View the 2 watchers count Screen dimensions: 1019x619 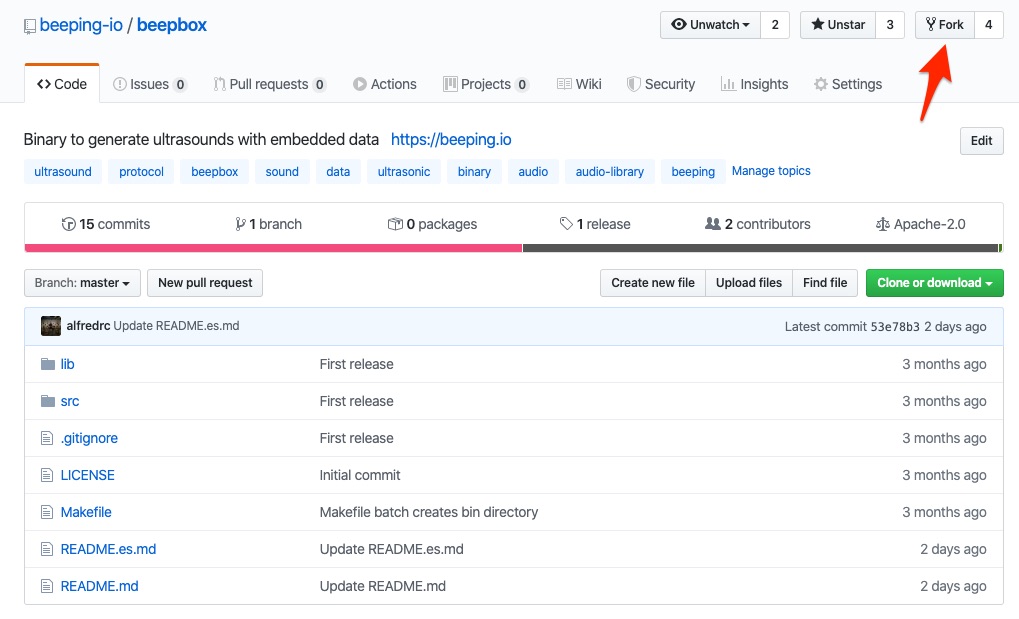[775, 25]
